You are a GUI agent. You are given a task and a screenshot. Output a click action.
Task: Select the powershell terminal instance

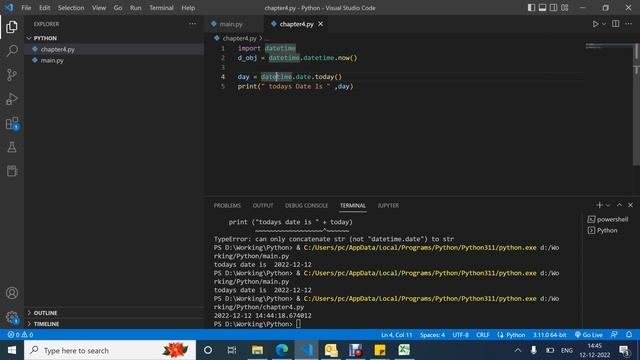tap(608, 219)
